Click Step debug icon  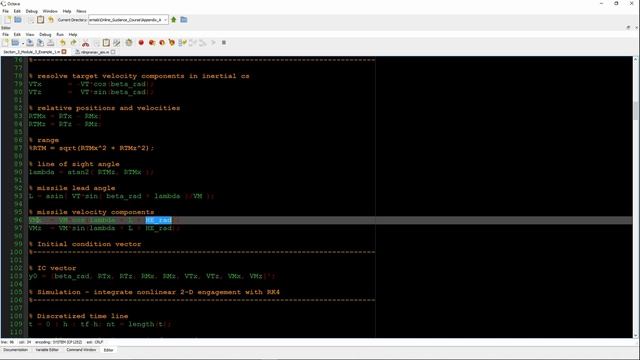(182, 42)
